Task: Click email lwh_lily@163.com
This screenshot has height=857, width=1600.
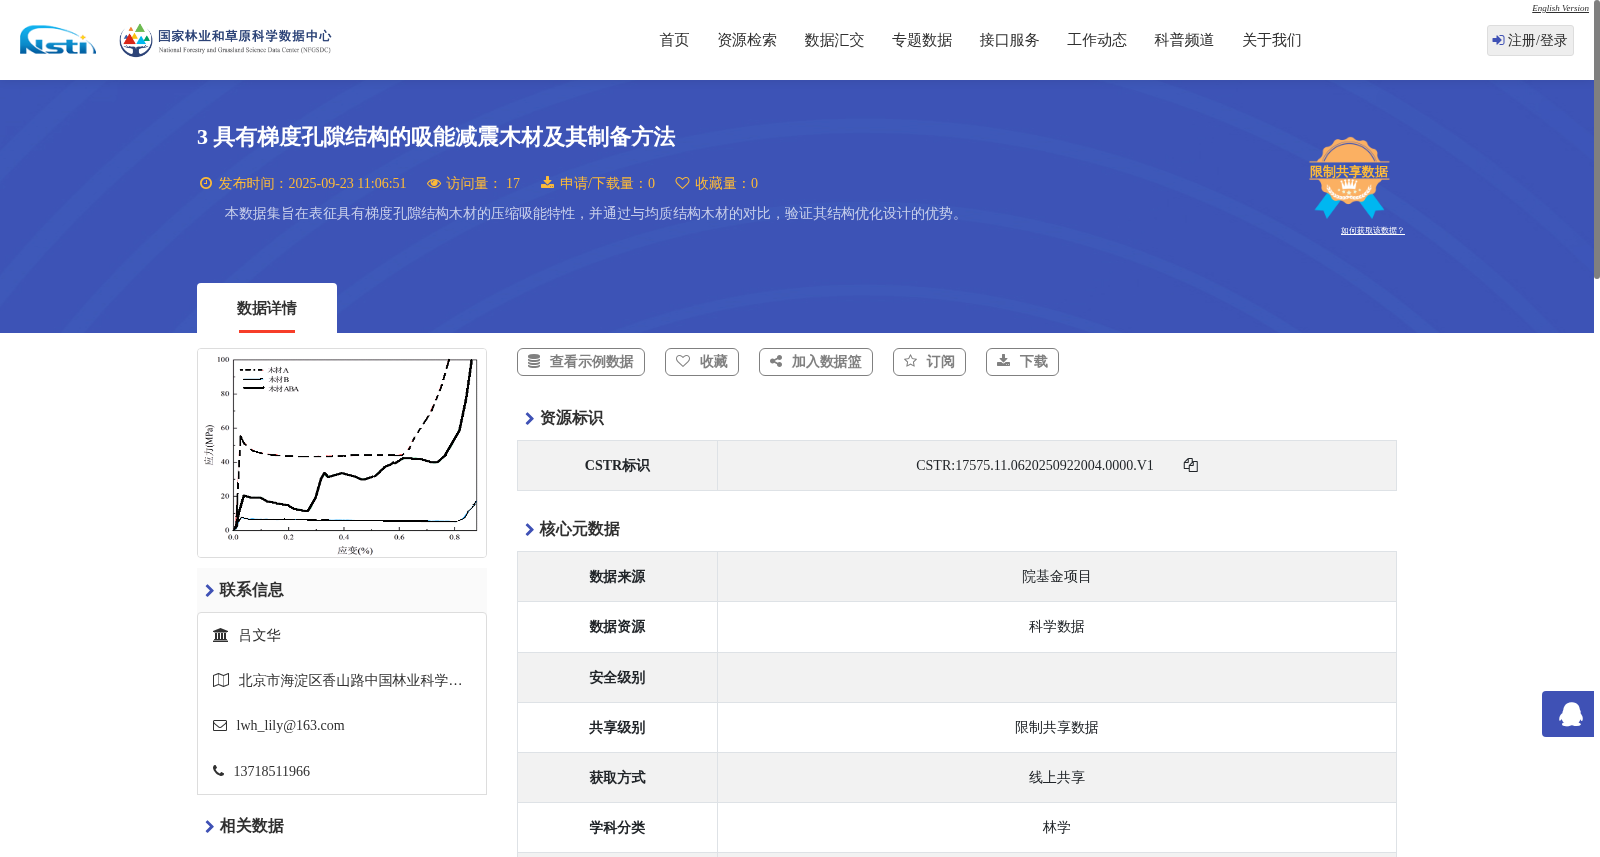Action: point(290,726)
